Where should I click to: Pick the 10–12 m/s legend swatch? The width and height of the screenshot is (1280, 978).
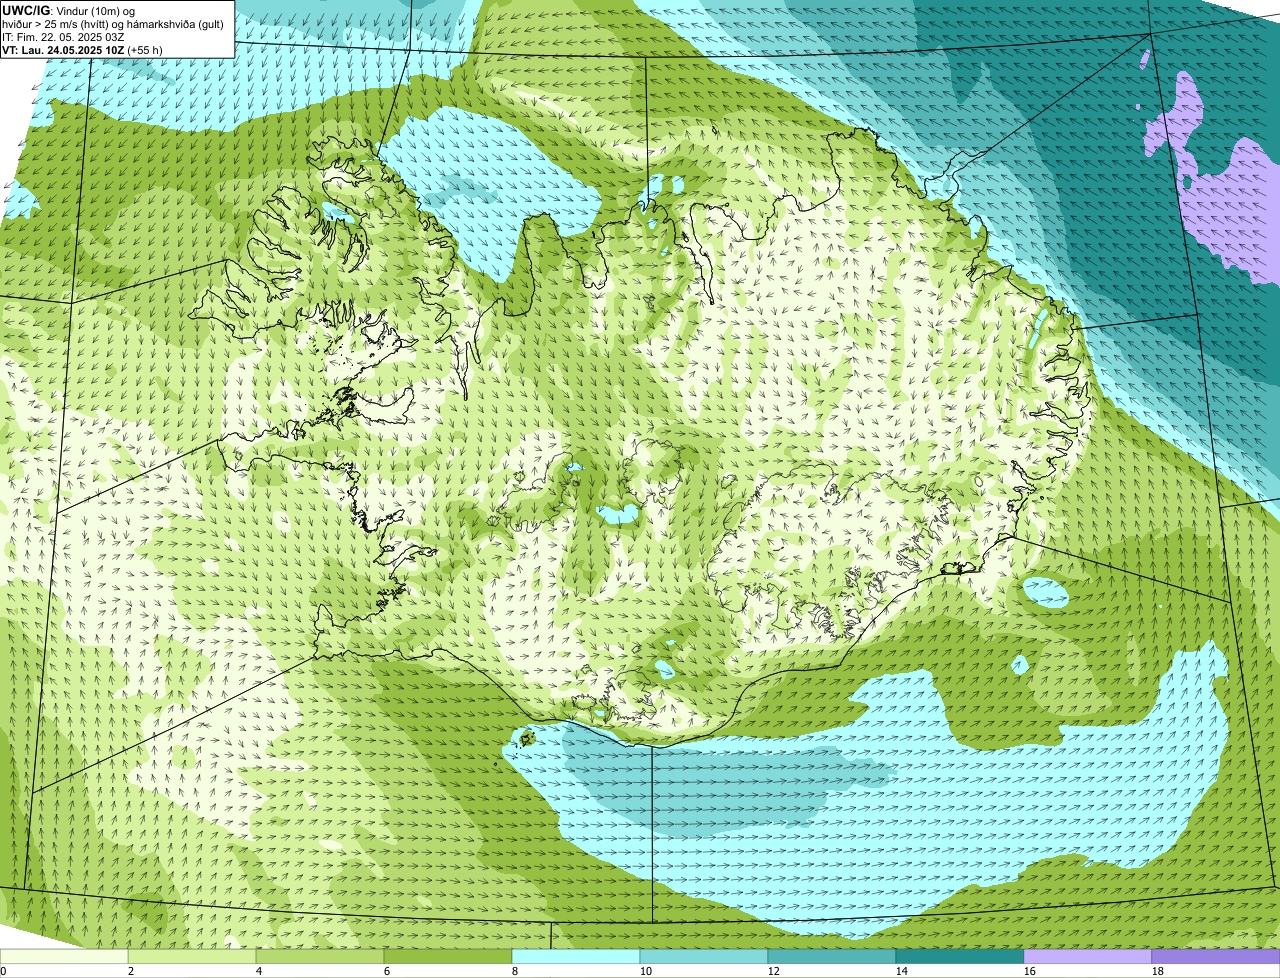704,957
